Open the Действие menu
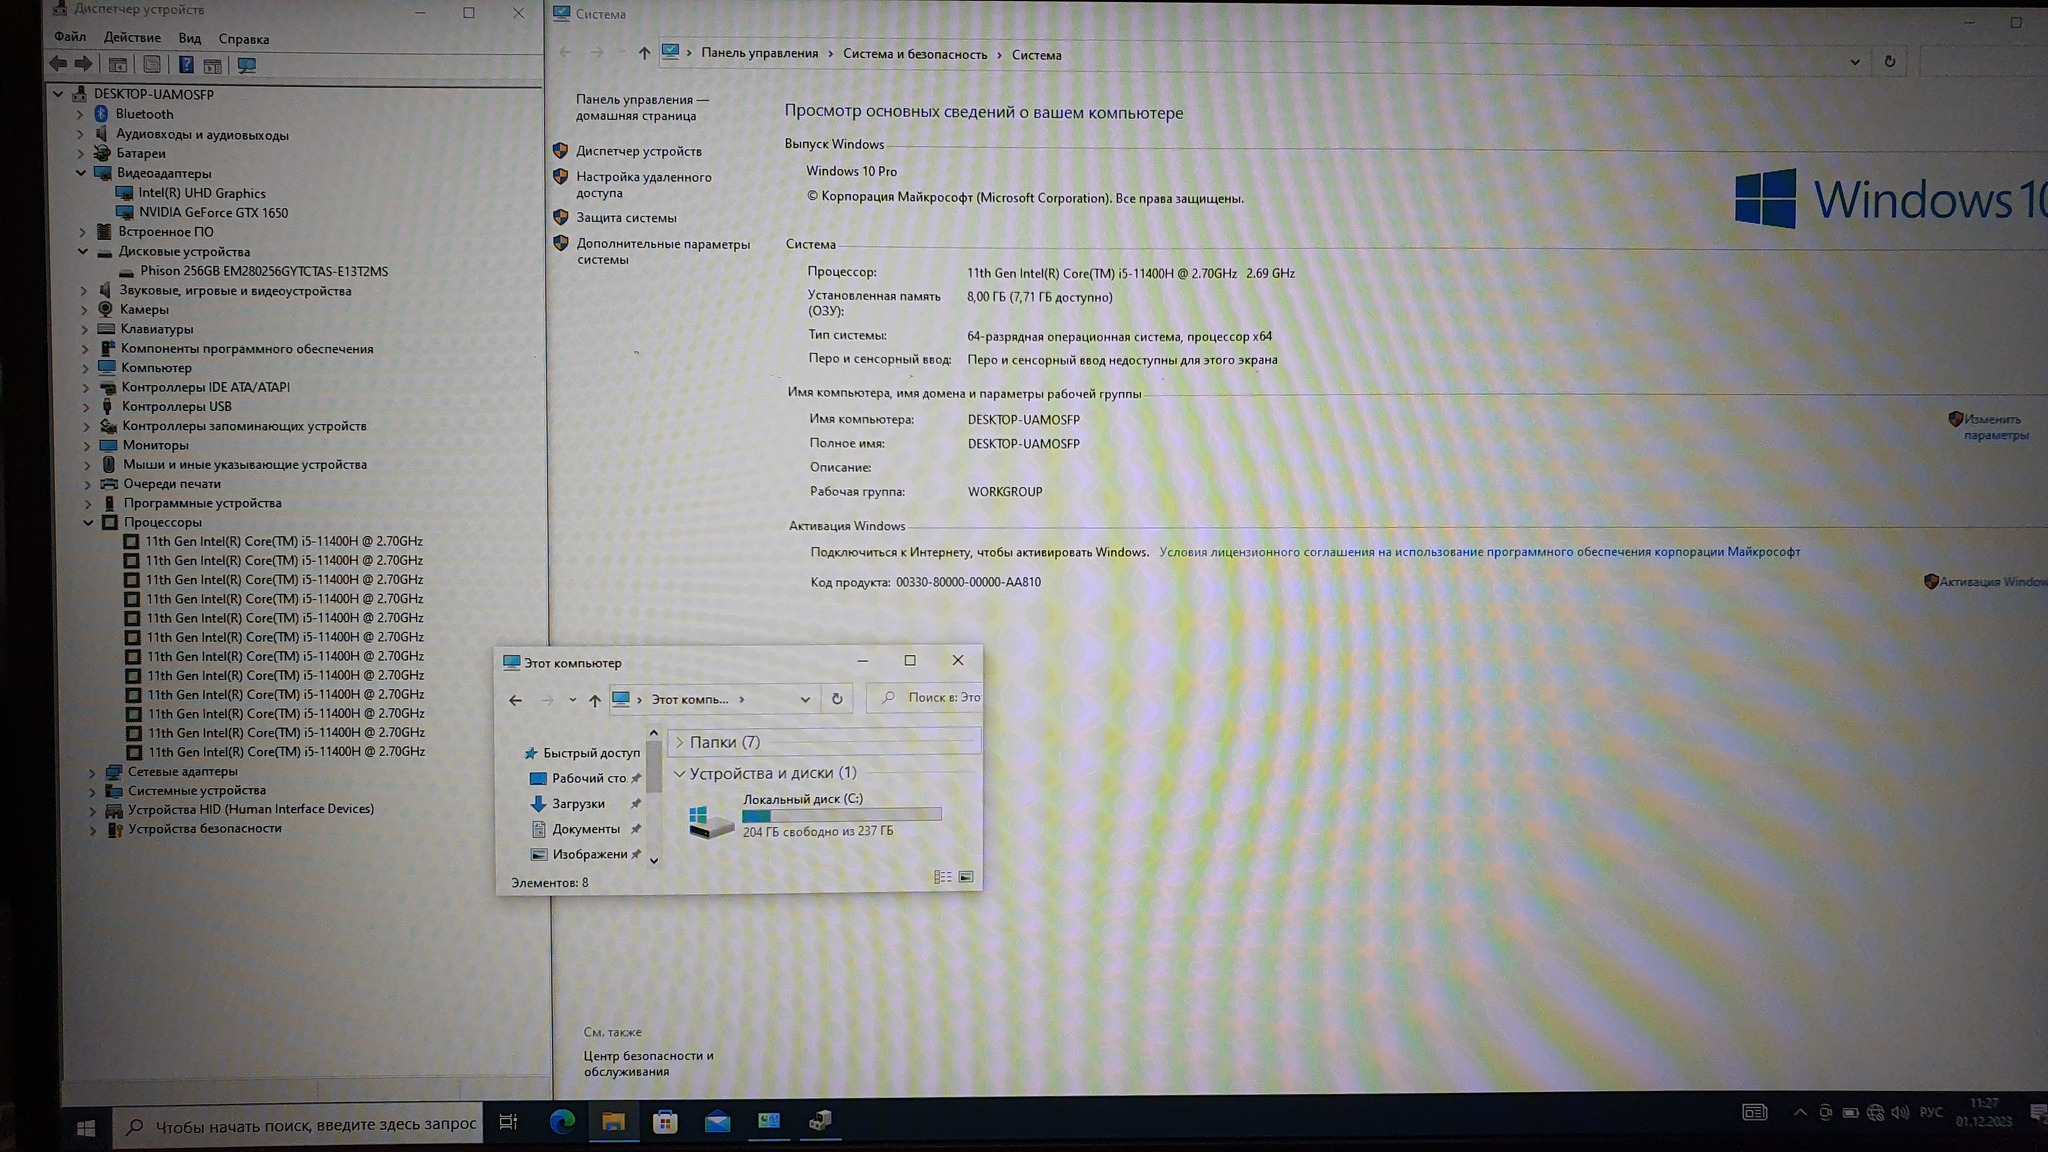The width and height of the screenshot is (2048, 1152). [132, 38]
